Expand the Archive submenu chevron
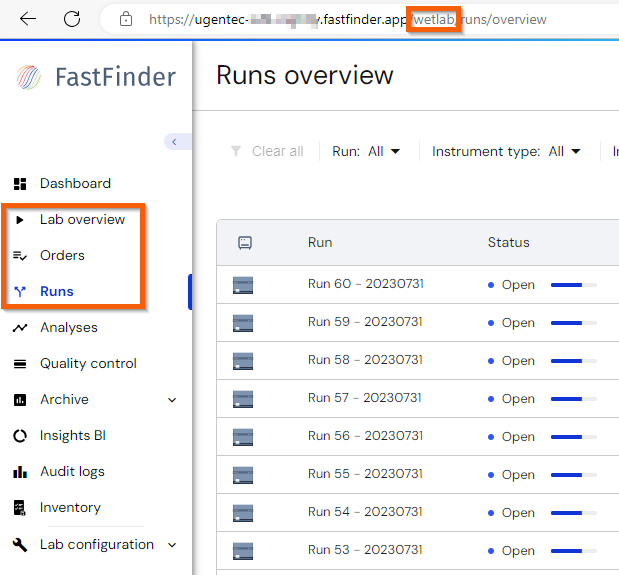The image size is (619, 575). (x=172, y=400)
